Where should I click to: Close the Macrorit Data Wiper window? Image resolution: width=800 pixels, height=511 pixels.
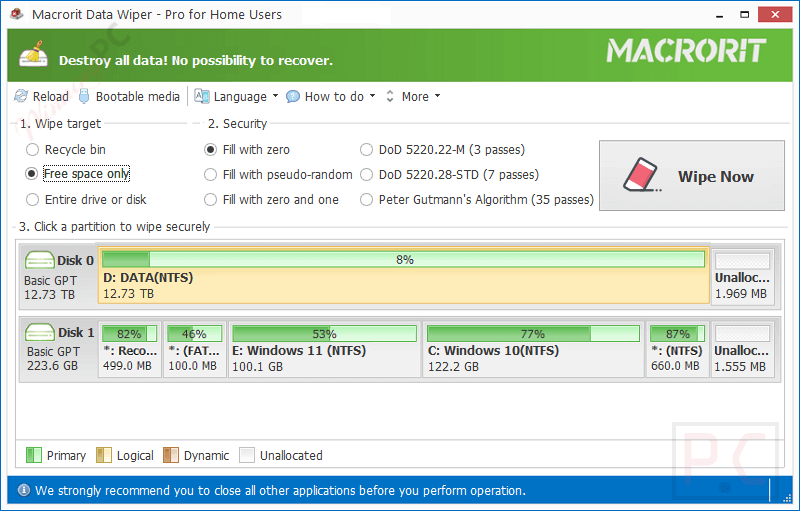pyautogui.click(x=775, y=14)
